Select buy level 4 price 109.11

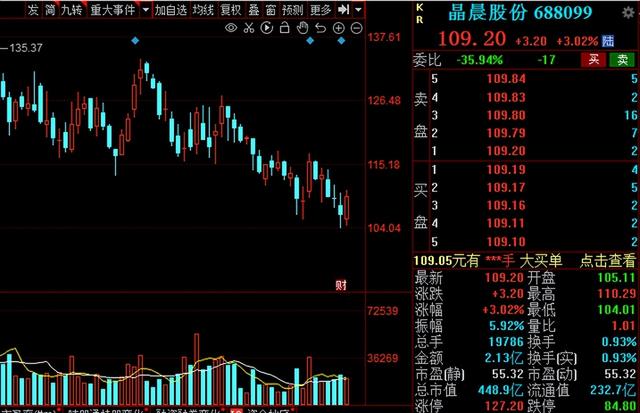pos(506,223)
